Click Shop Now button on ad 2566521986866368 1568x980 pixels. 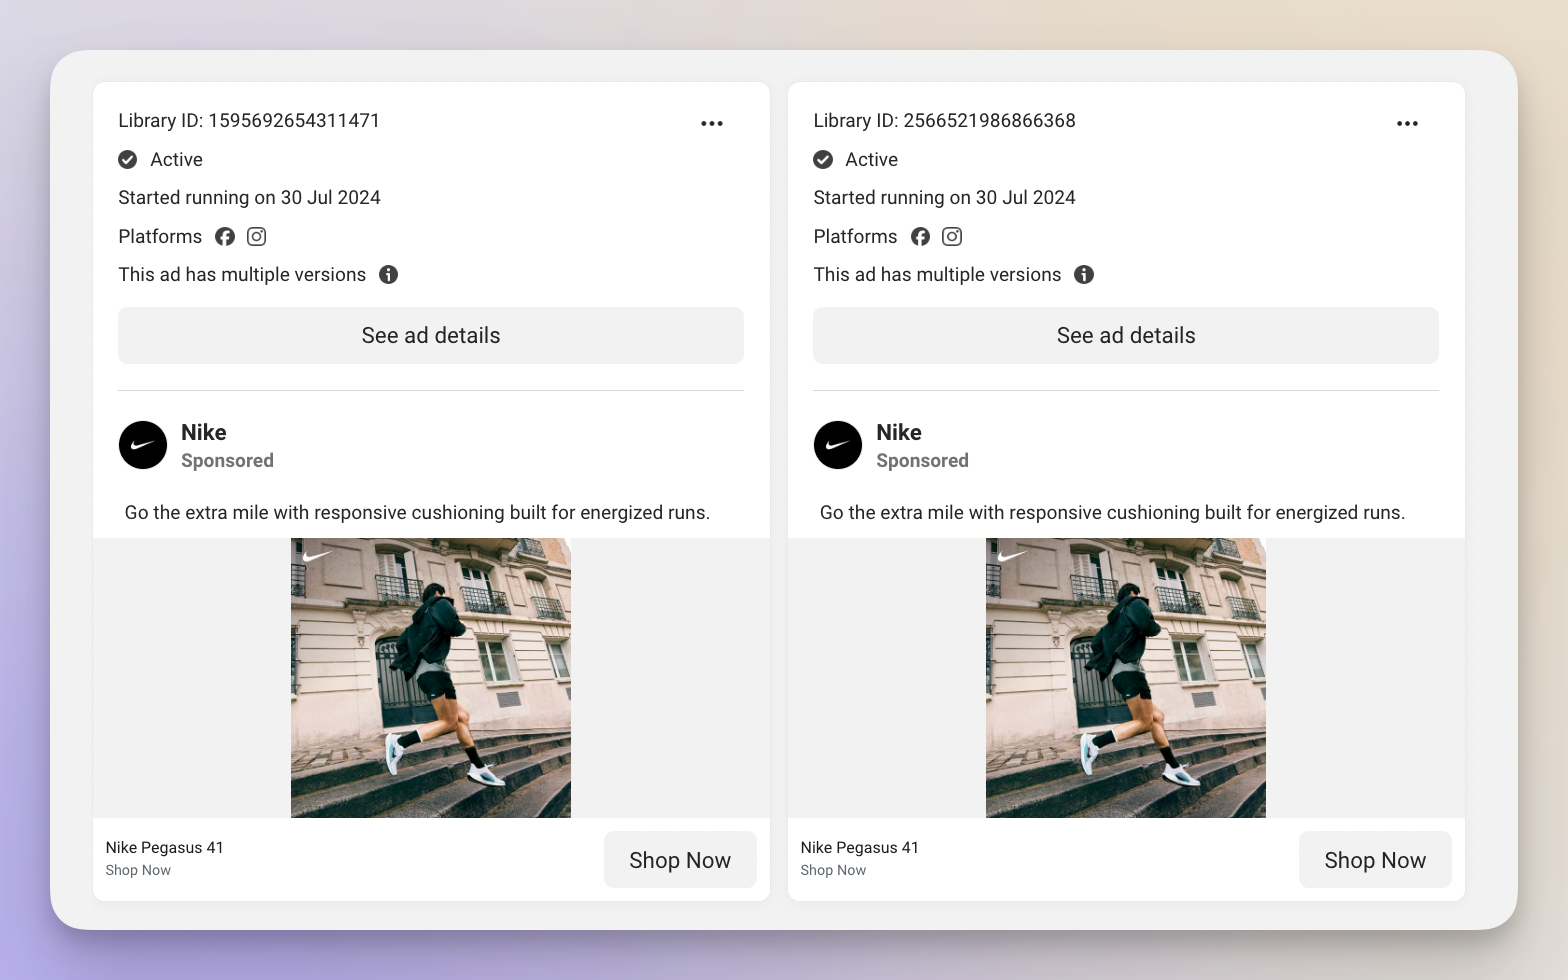click(1375, 860)
